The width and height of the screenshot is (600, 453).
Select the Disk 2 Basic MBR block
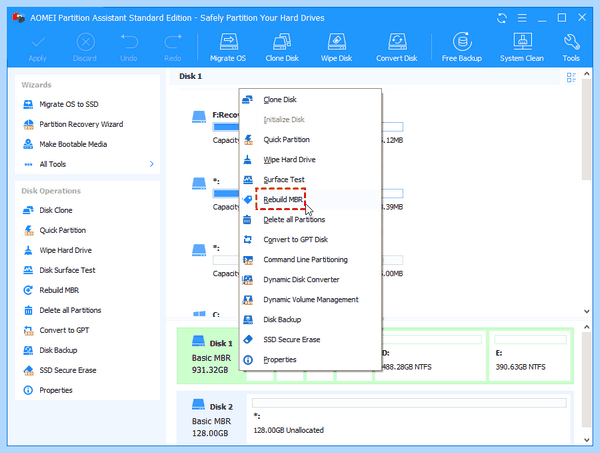click(x=212, y=419)
